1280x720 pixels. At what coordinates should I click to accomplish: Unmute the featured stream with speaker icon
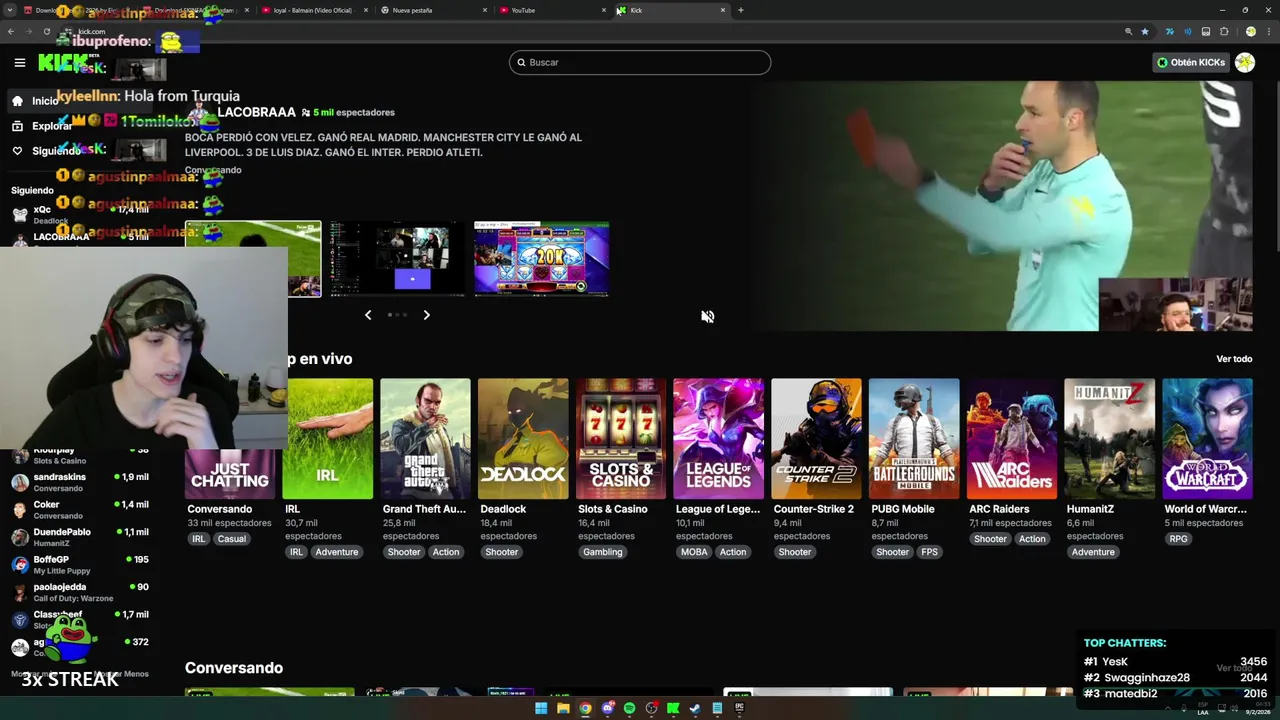tap(707, 316)
